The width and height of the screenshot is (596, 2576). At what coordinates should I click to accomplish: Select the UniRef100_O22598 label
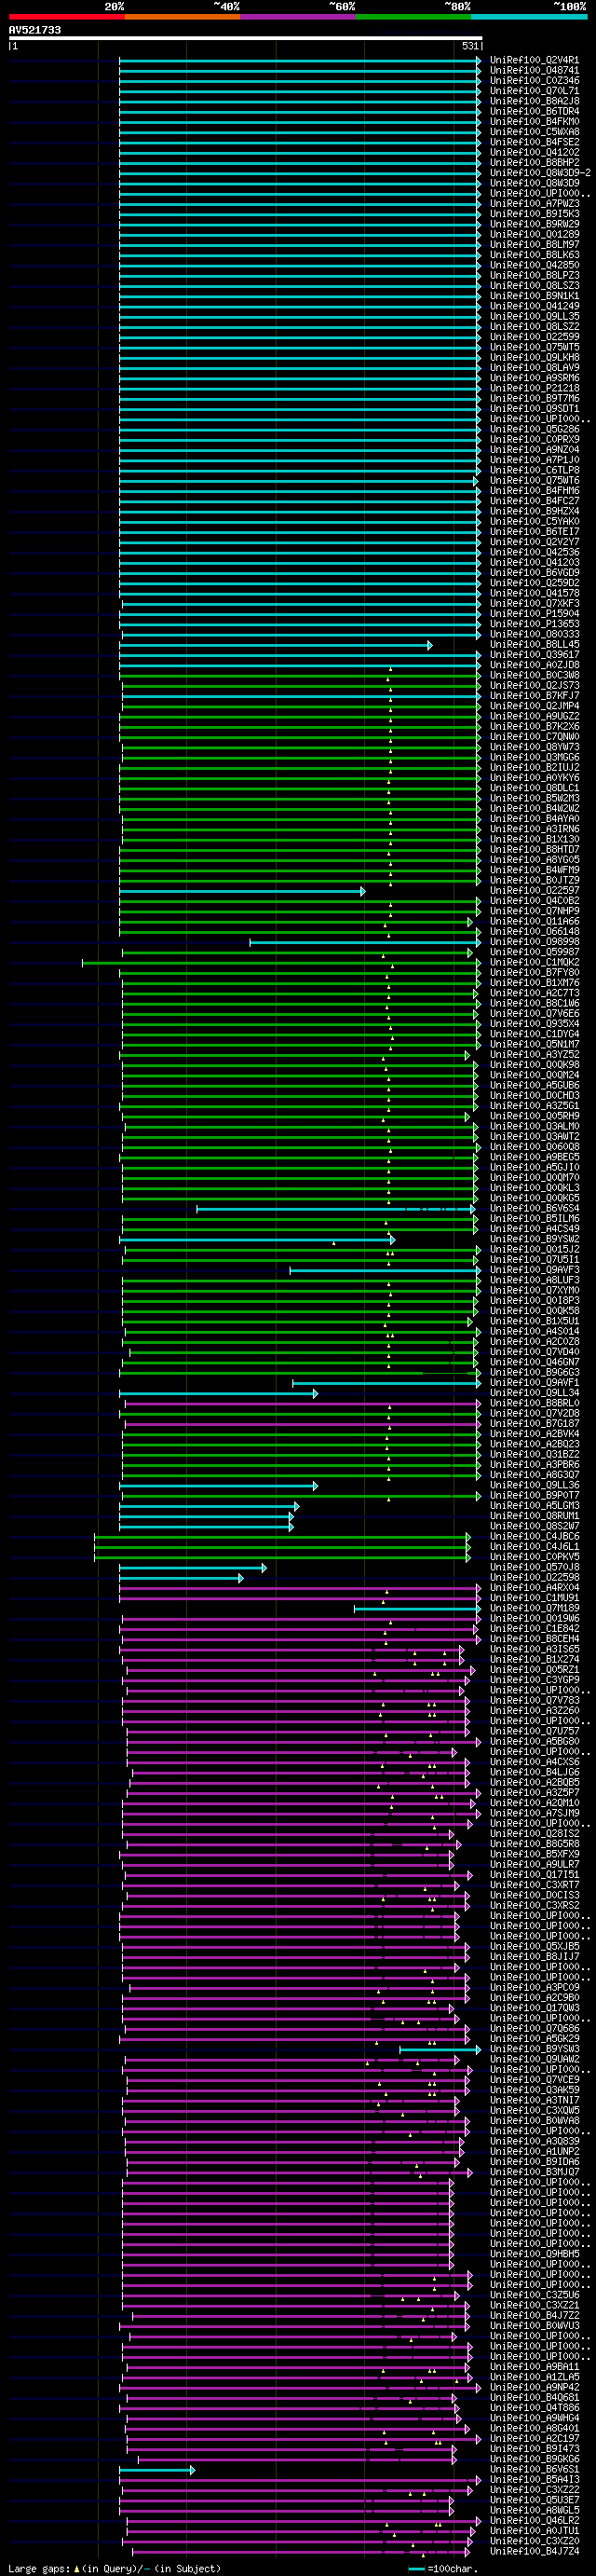[534, 1577]
